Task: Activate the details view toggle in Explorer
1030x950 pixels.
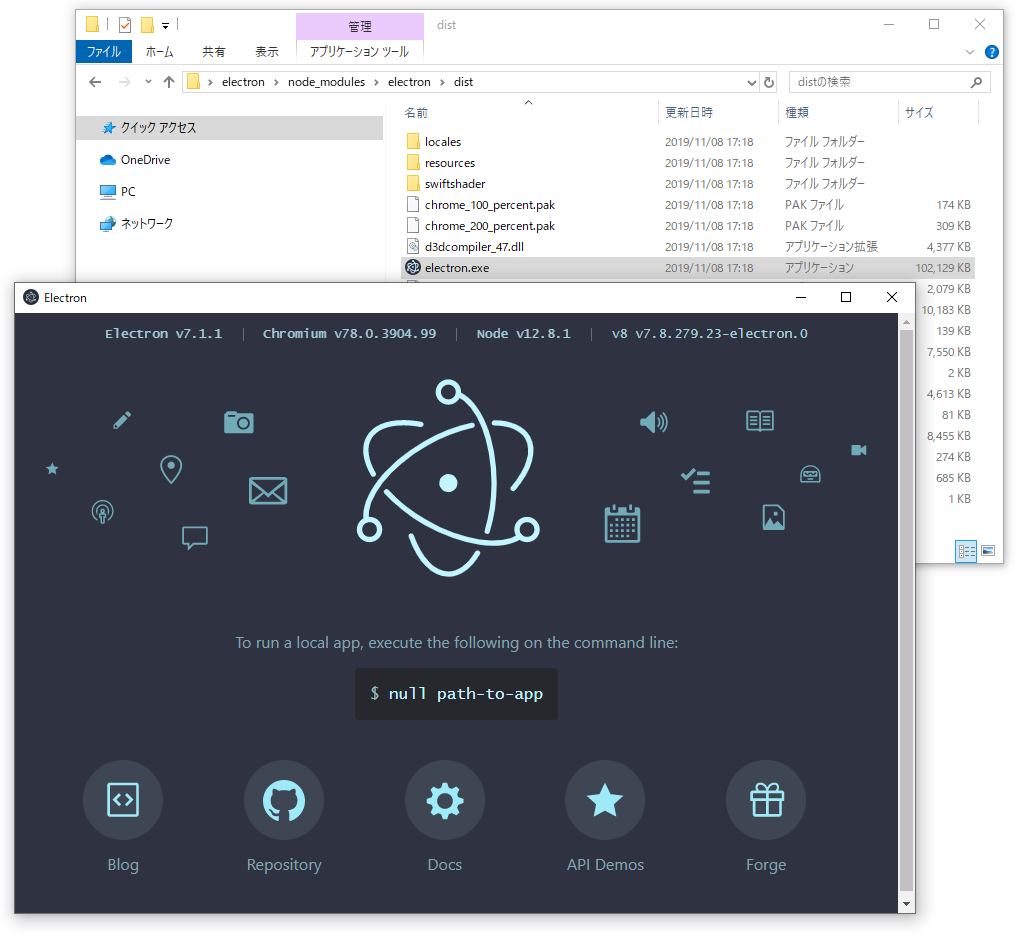Action: 965,550
